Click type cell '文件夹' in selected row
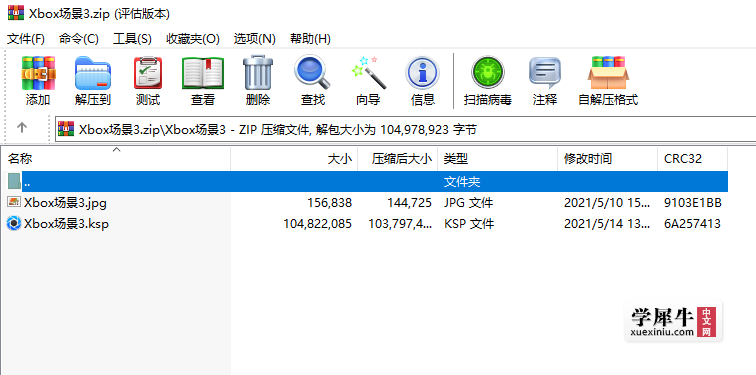Screen dimensions: 756x375 point(462,182)
